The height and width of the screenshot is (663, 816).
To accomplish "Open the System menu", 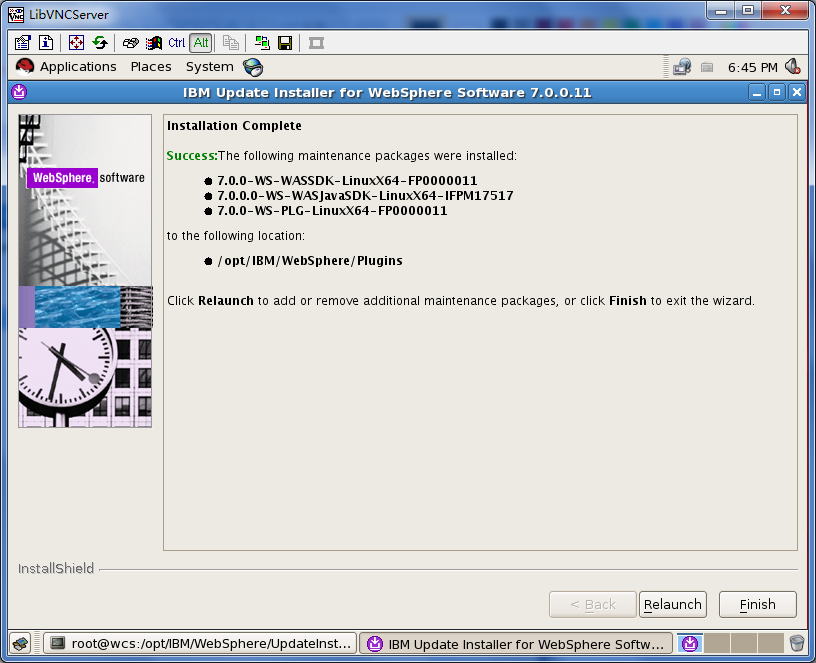I will point(210,67).
